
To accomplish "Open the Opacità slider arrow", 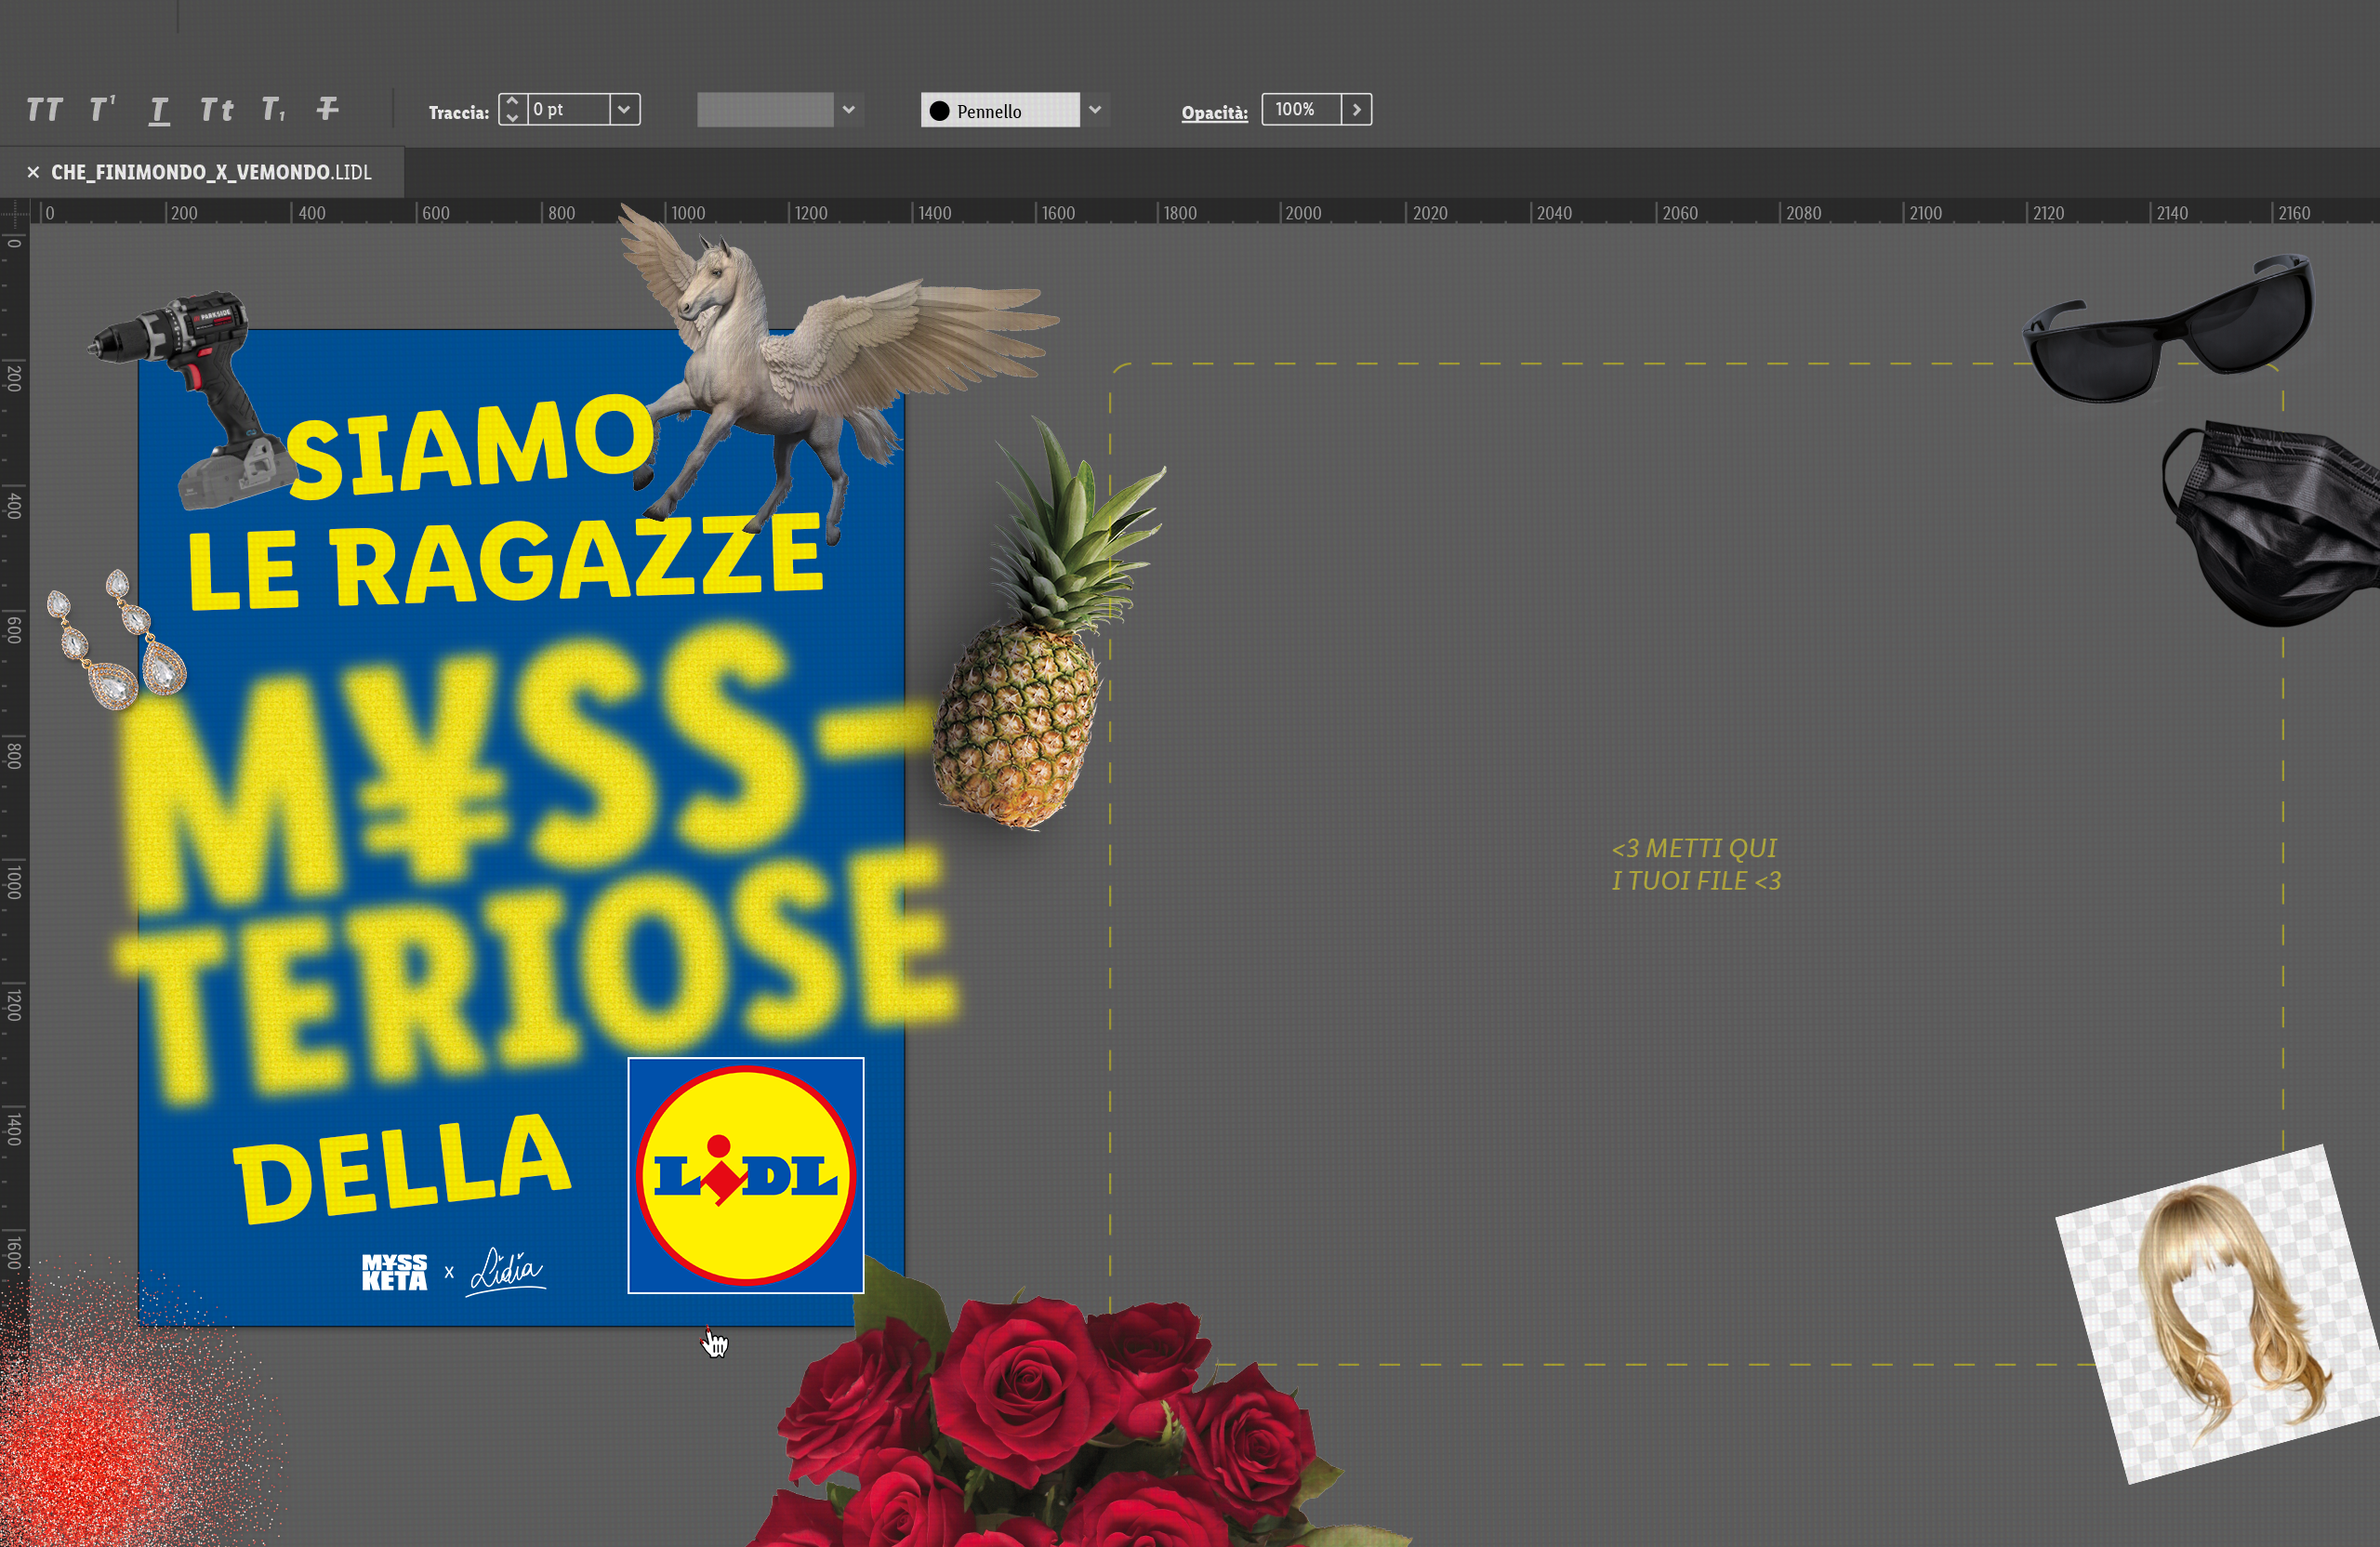I will coord(1357,109).
